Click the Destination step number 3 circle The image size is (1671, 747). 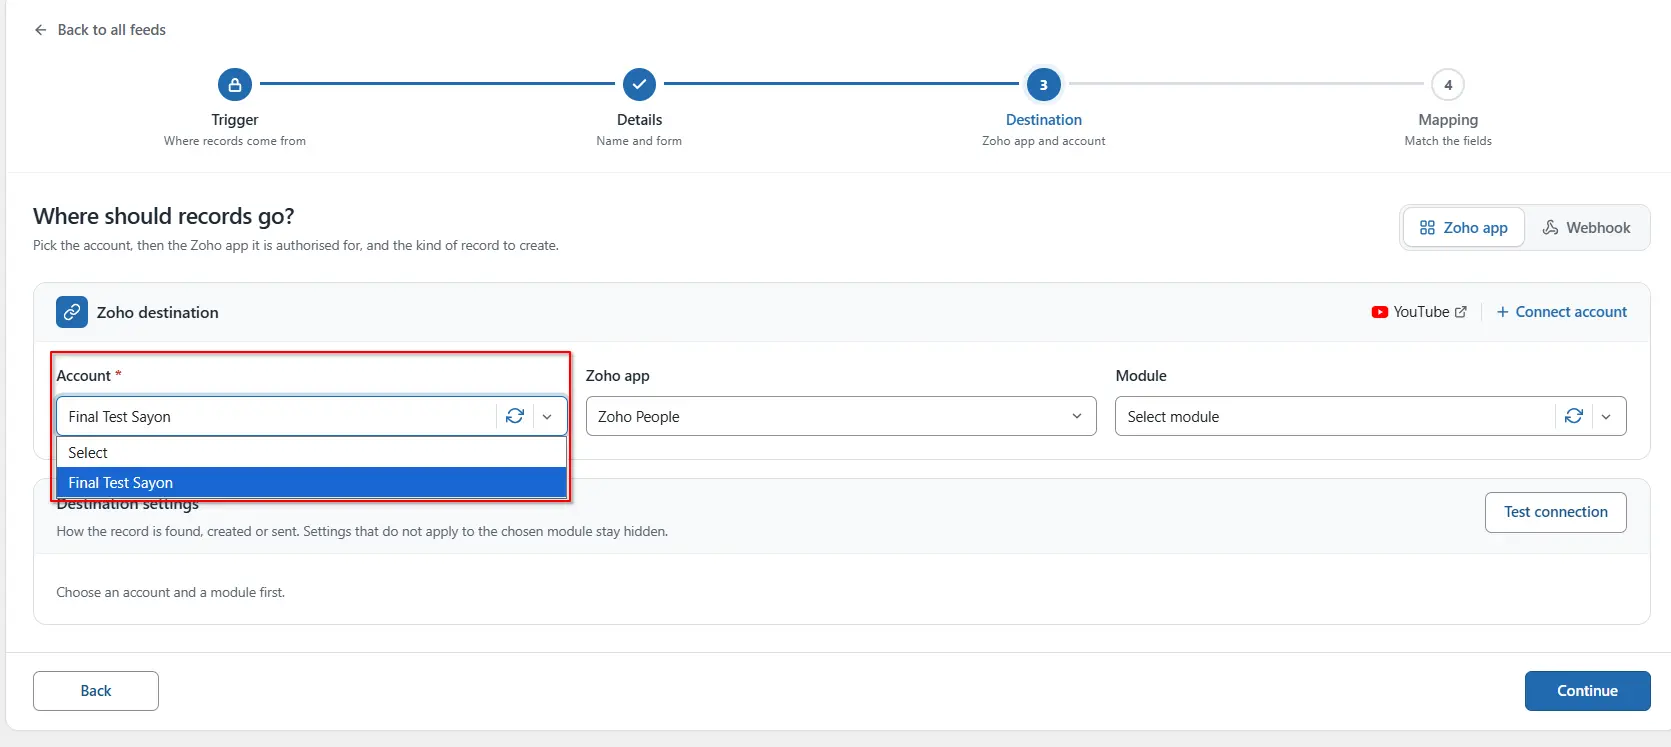click(1043, 85)
